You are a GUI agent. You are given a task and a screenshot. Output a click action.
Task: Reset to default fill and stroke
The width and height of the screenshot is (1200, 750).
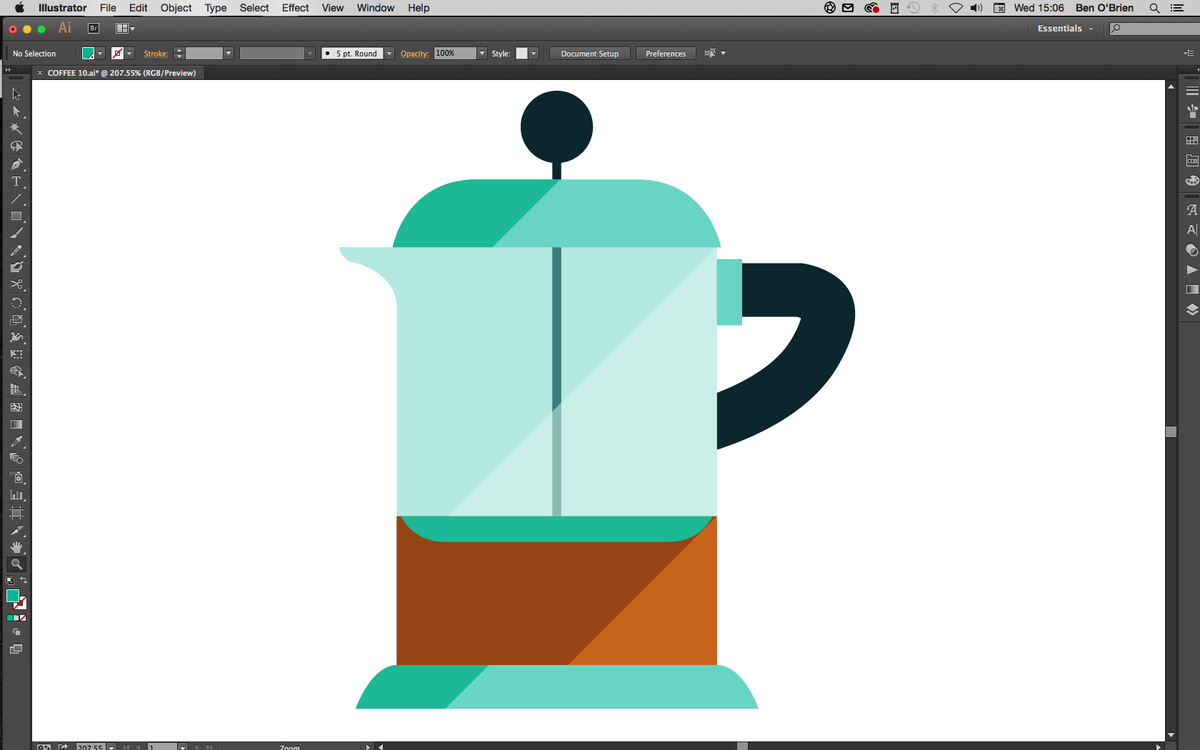point(10,580)
